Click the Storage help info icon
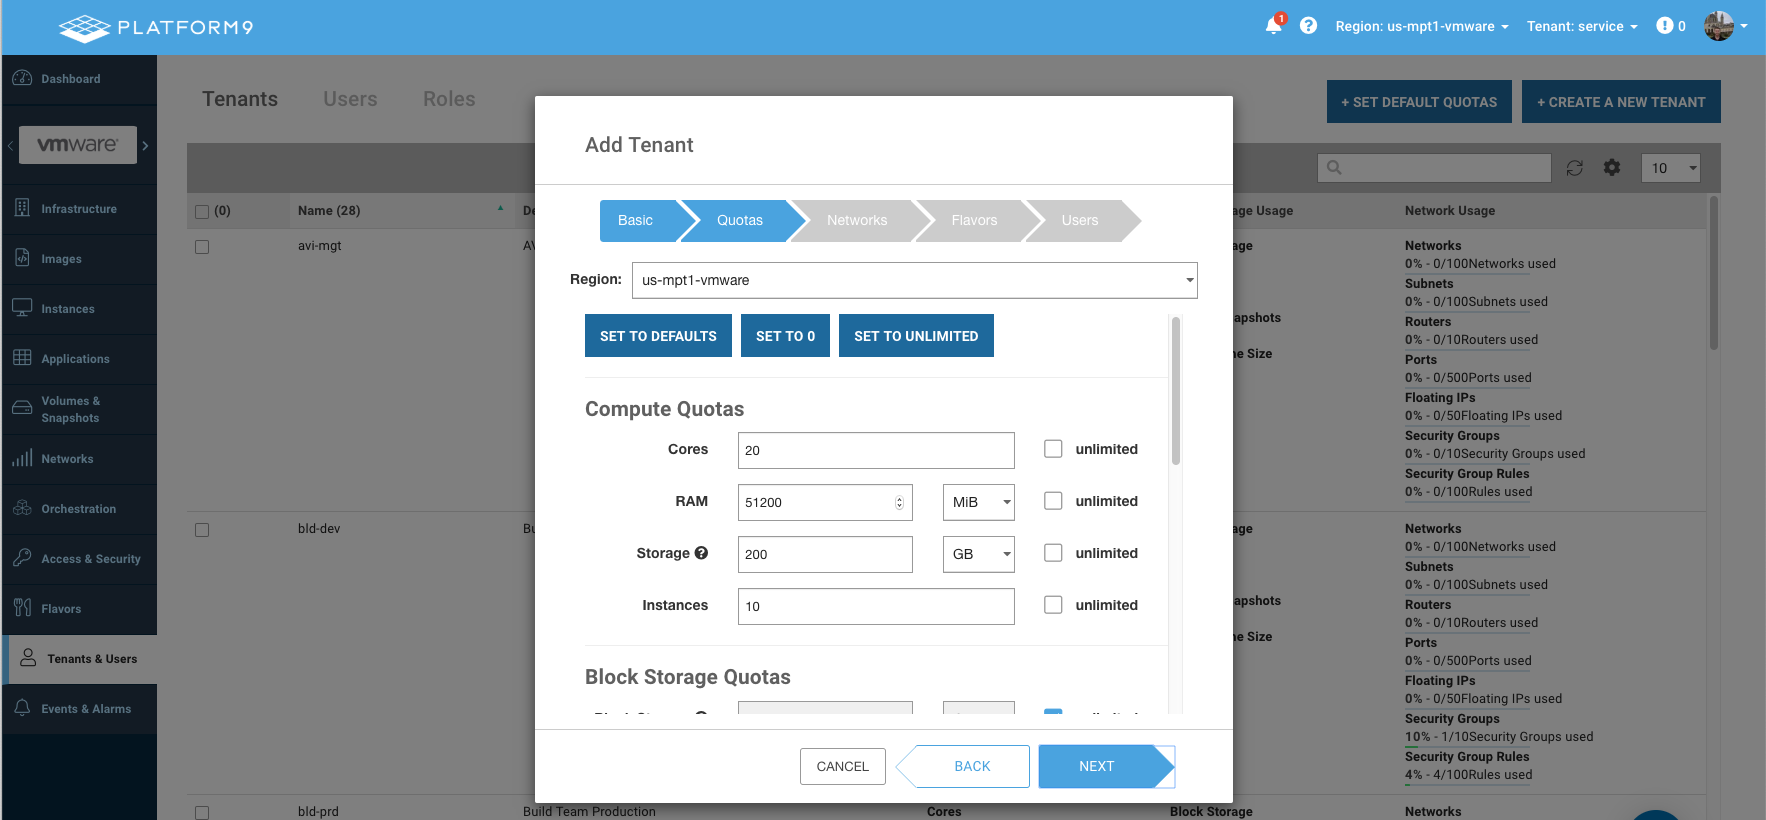Image resolution: width=1766 pixels, height=820 pixels. tap(701, 553)
